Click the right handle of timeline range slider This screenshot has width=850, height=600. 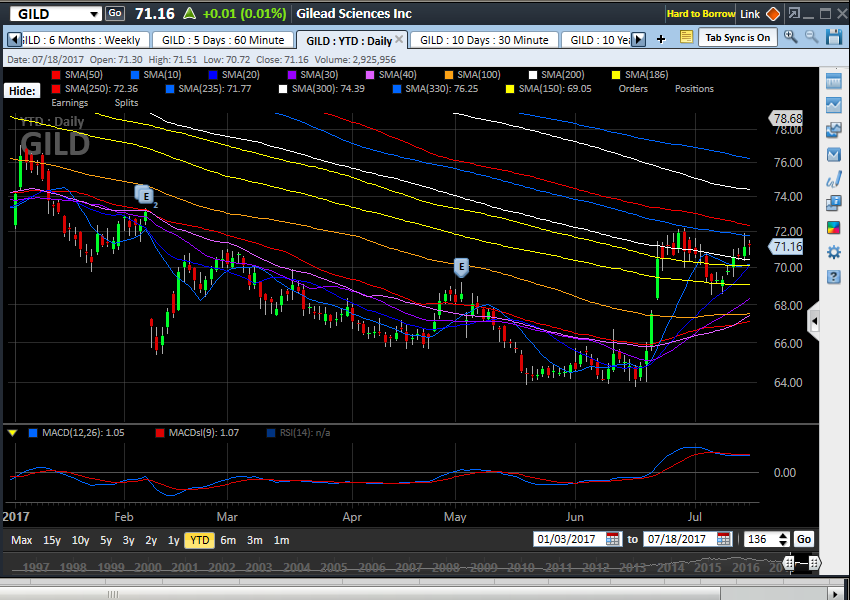[x=814, y=563]
